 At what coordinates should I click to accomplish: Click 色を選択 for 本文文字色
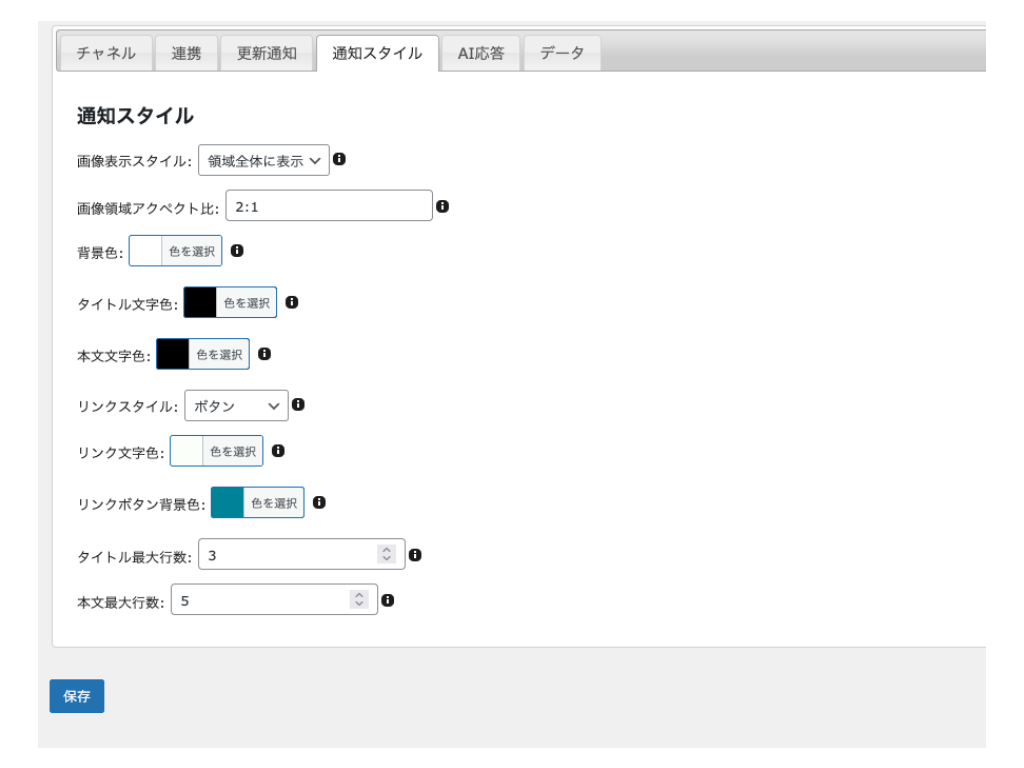(x=219, y=355)
